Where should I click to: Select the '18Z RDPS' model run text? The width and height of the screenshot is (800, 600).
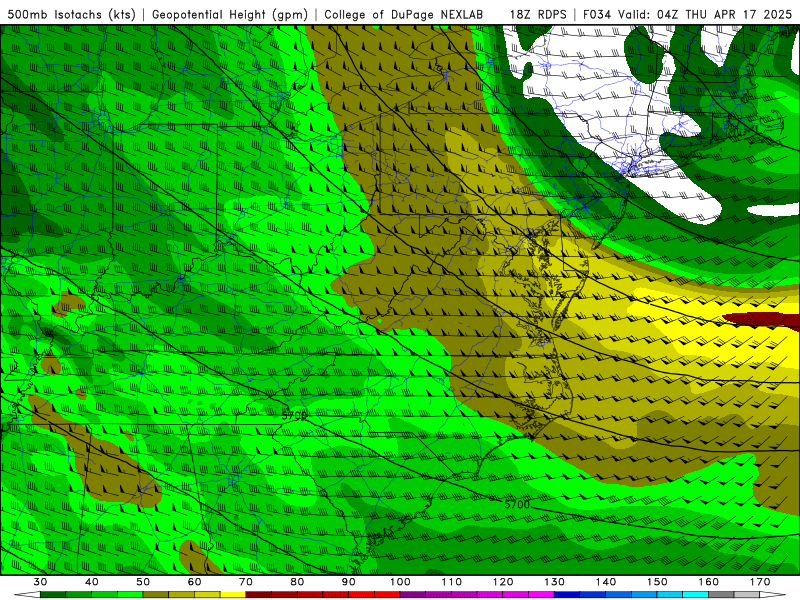(x=538, y=14)
